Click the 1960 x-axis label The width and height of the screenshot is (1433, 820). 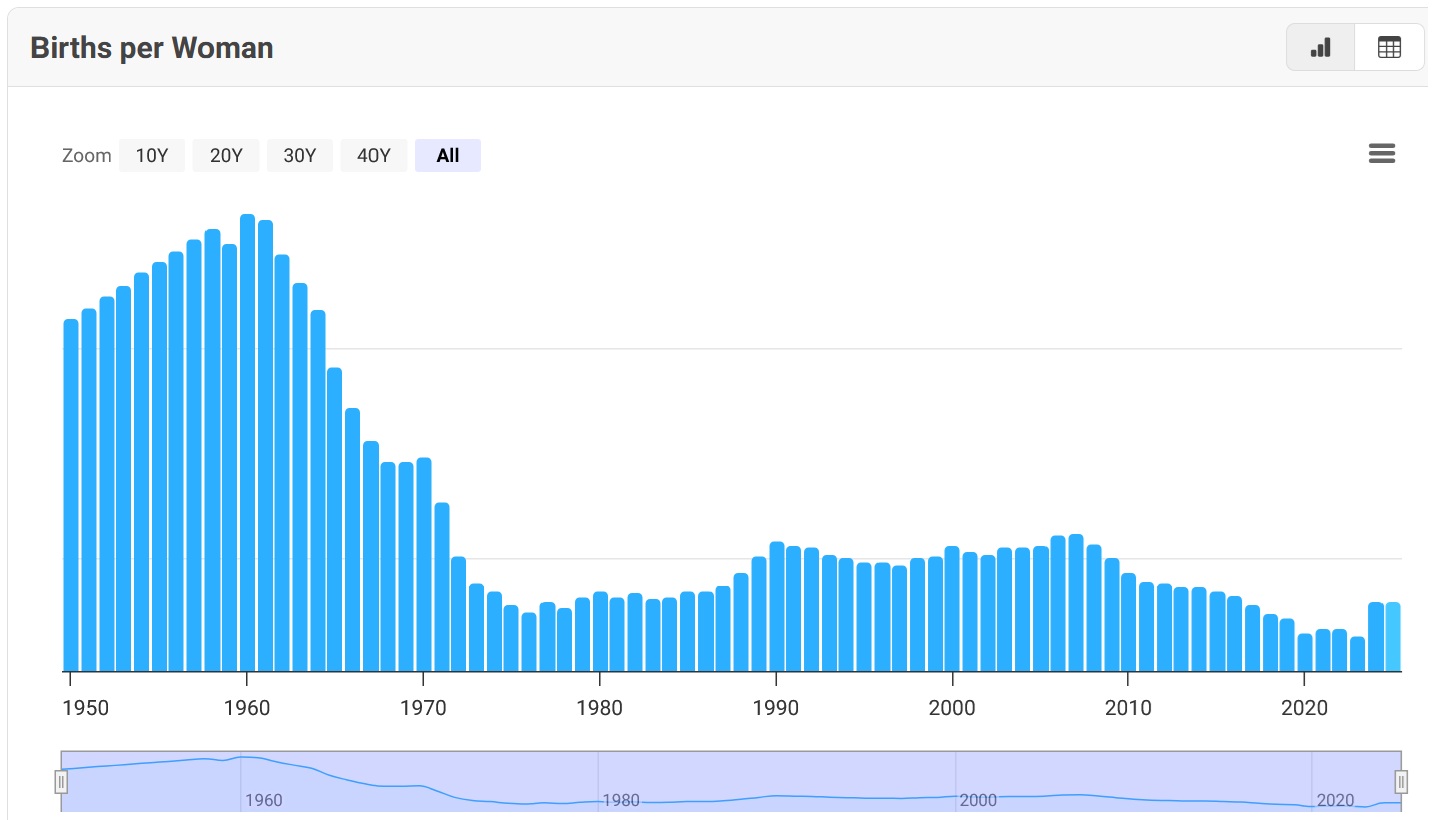tap(247, 708)
